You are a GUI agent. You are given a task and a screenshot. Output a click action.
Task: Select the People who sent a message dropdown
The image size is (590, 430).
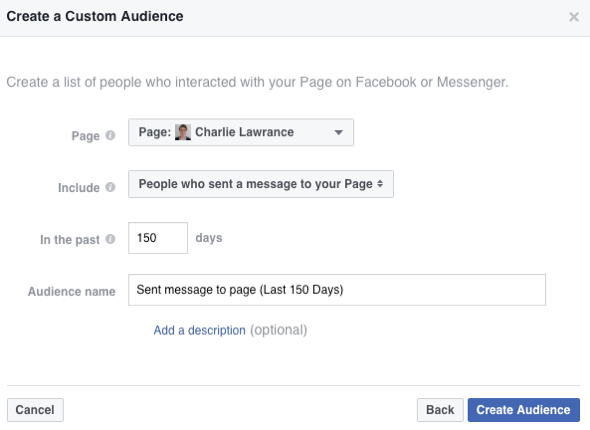tap(261, 184)
